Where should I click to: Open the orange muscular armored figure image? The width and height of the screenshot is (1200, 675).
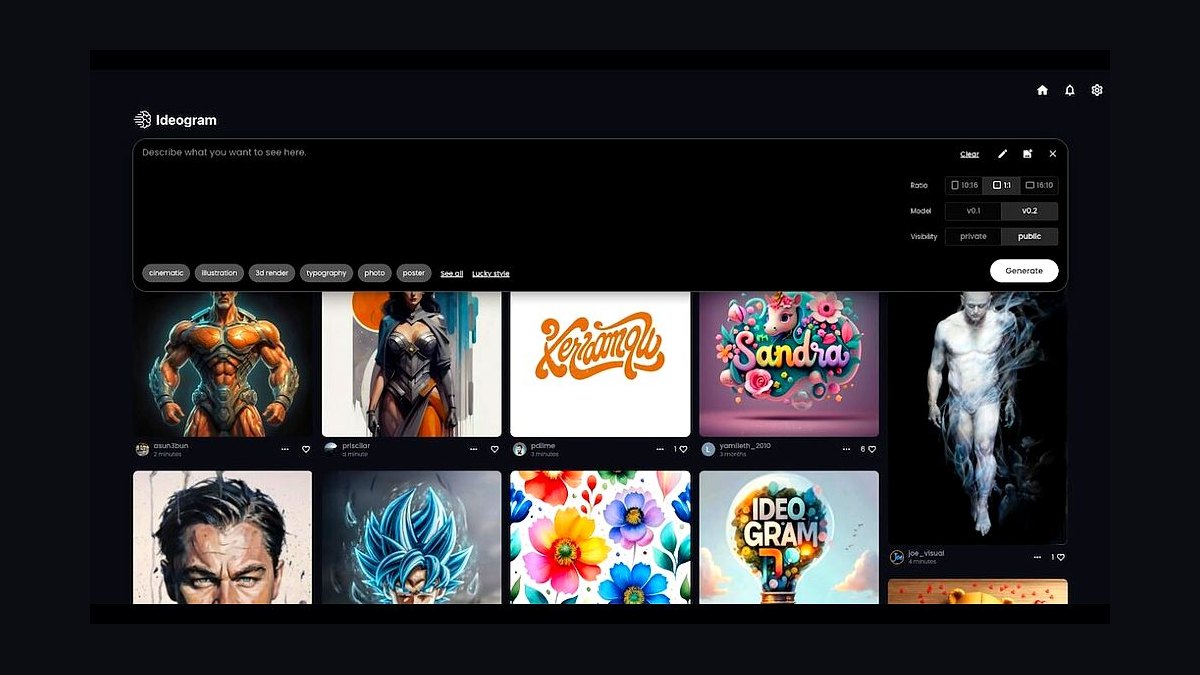[223, 364]
